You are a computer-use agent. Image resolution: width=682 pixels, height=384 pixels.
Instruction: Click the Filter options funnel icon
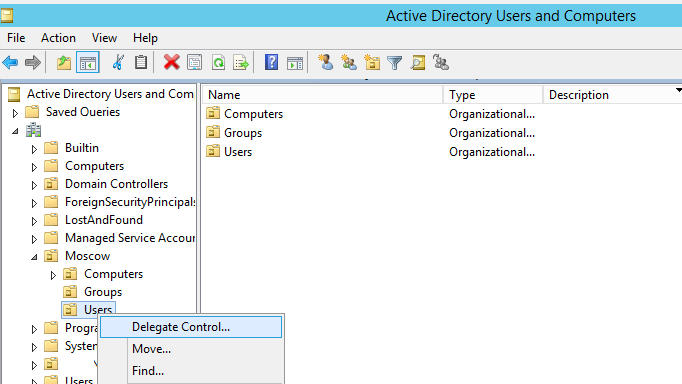click(x=394, y=63)
